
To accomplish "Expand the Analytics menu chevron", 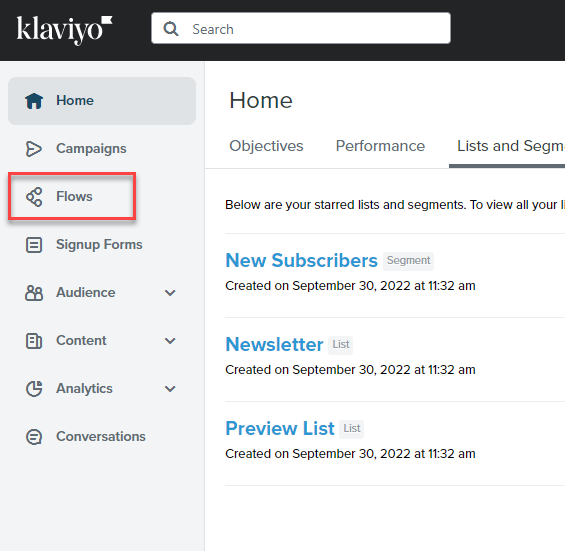I will pos(170,388).
